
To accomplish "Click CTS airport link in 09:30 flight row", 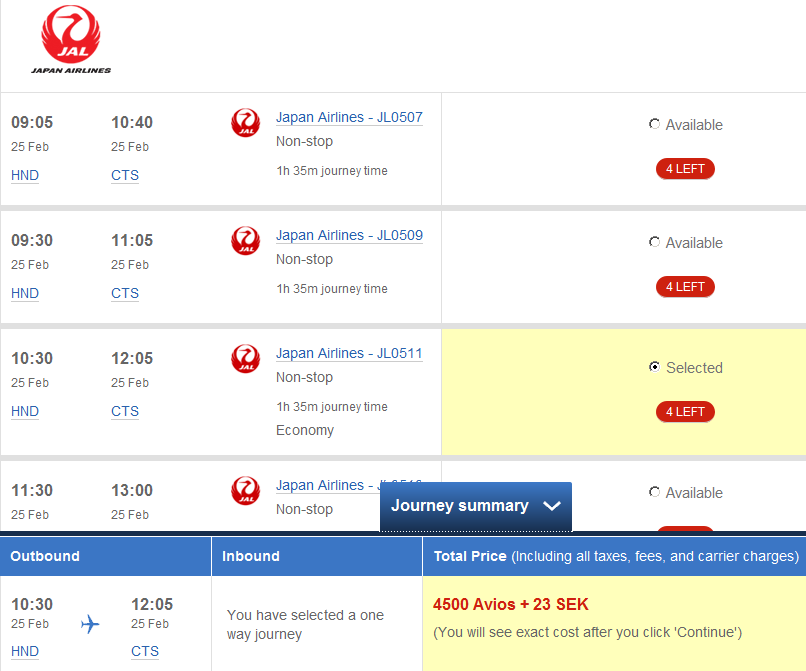I will tap(125, 293).
